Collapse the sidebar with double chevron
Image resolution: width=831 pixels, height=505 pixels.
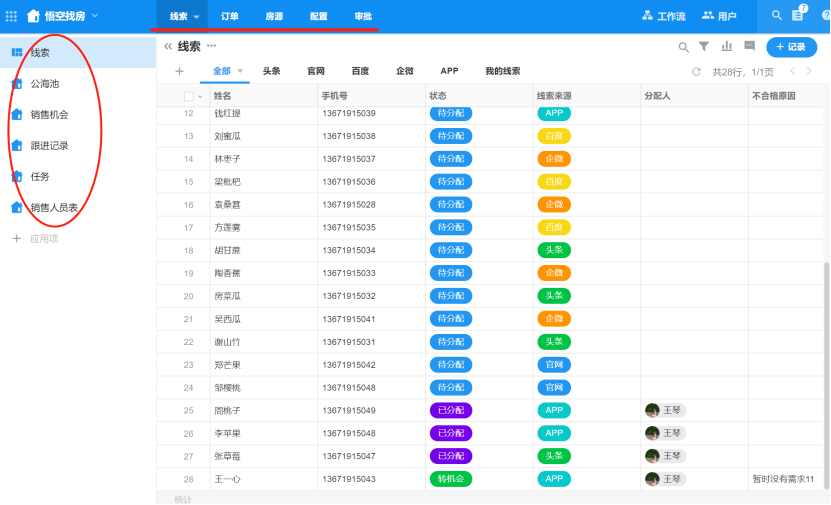(x=167, y=47)
